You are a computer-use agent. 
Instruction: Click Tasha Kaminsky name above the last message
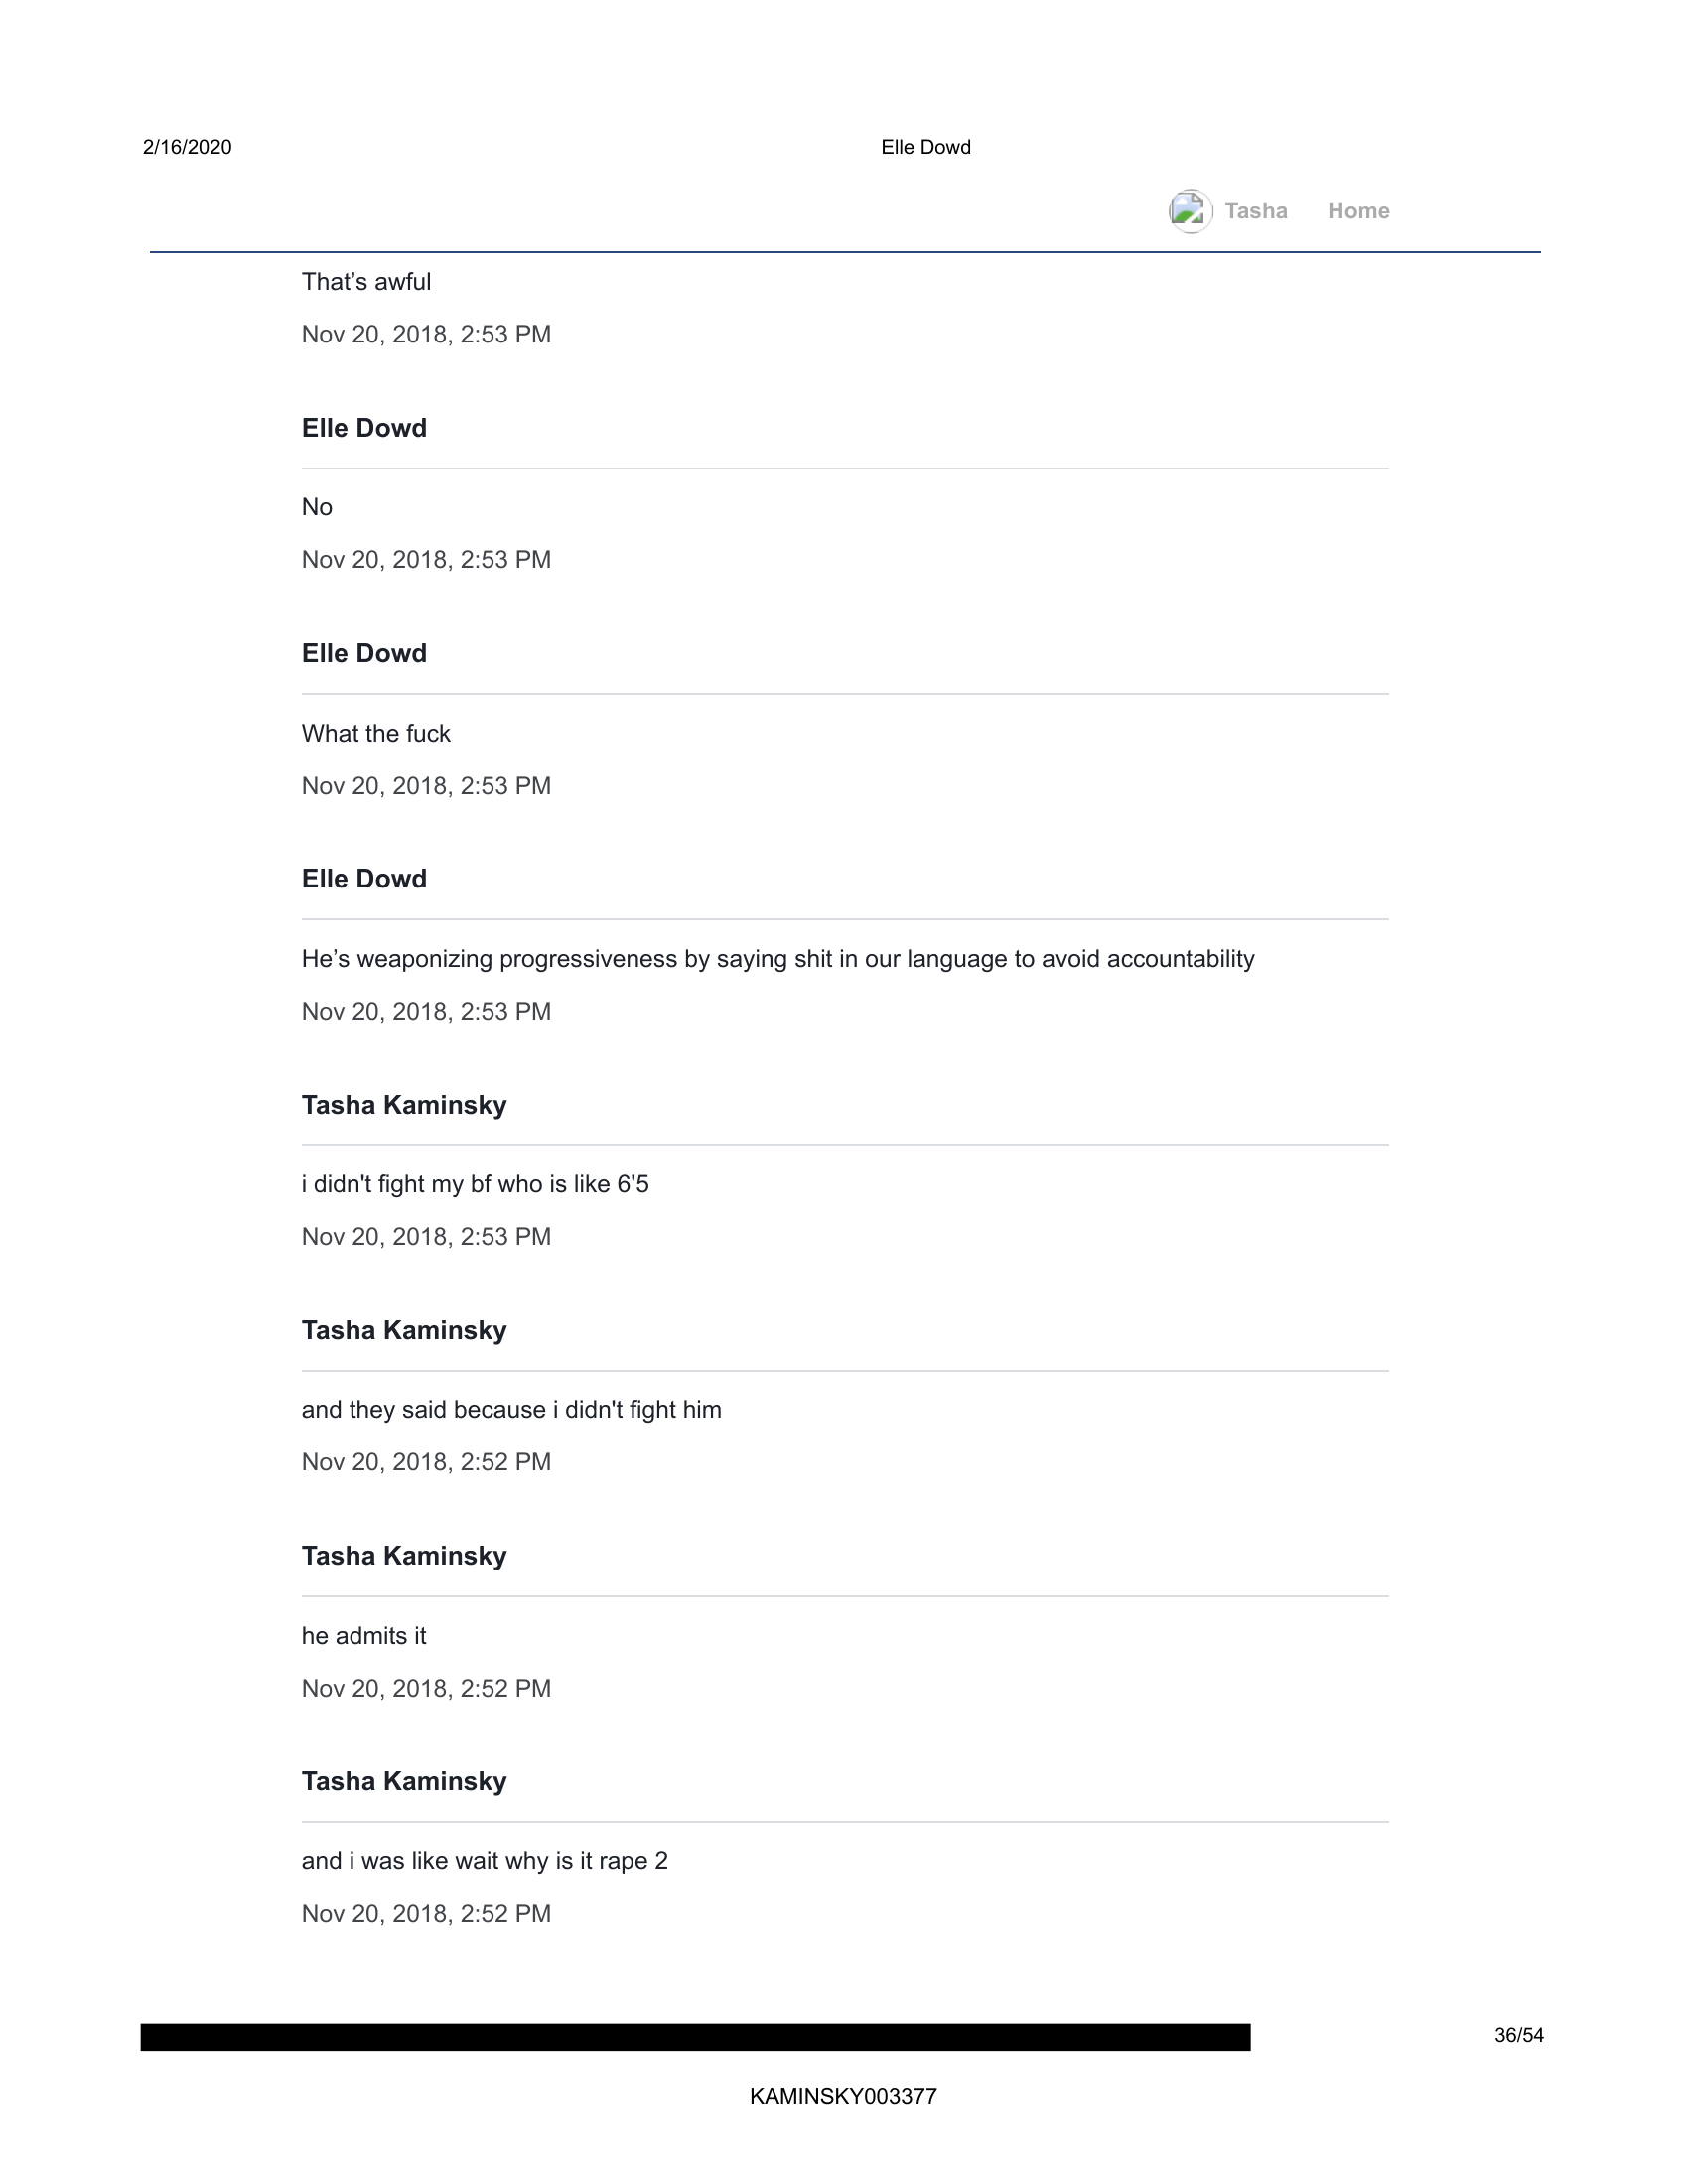pos(404,1781)
